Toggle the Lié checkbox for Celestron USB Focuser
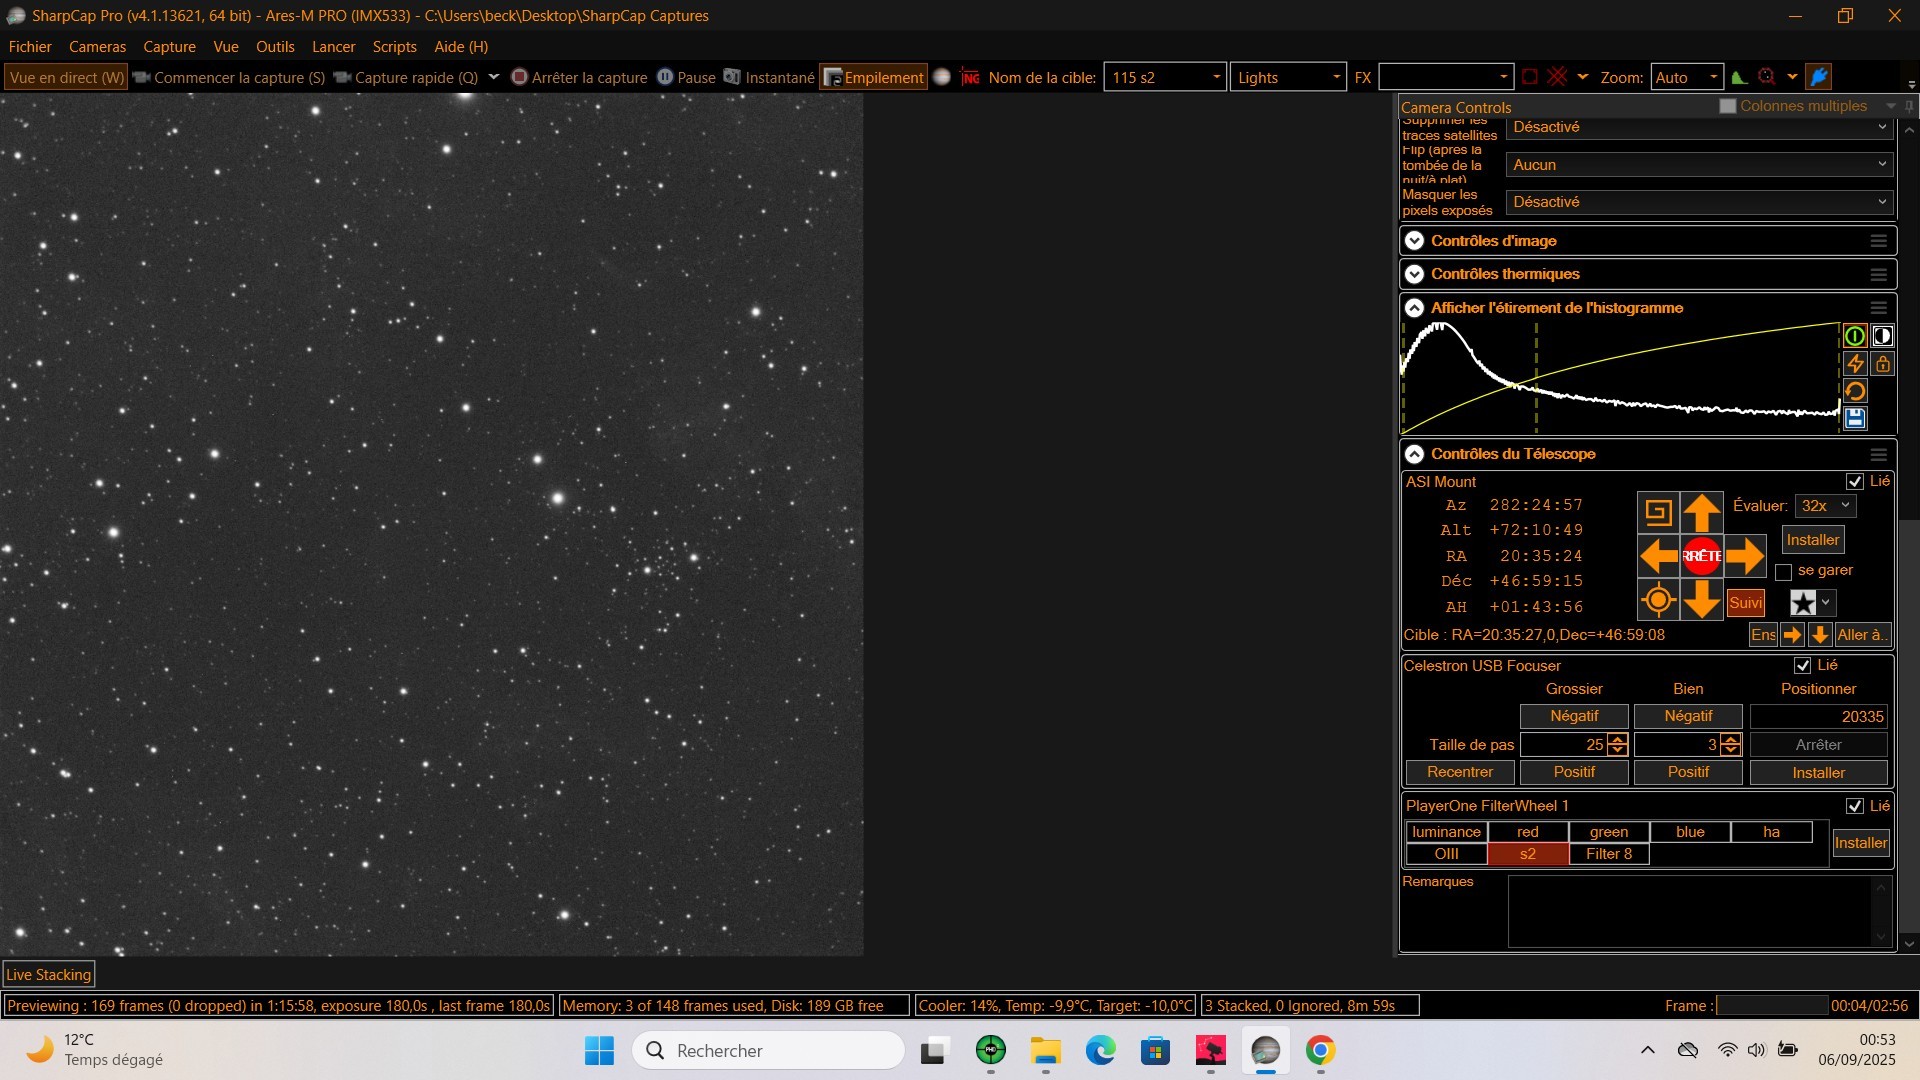The height and width of the screenshot is (1080, 1920). [x=1803, y=666]
